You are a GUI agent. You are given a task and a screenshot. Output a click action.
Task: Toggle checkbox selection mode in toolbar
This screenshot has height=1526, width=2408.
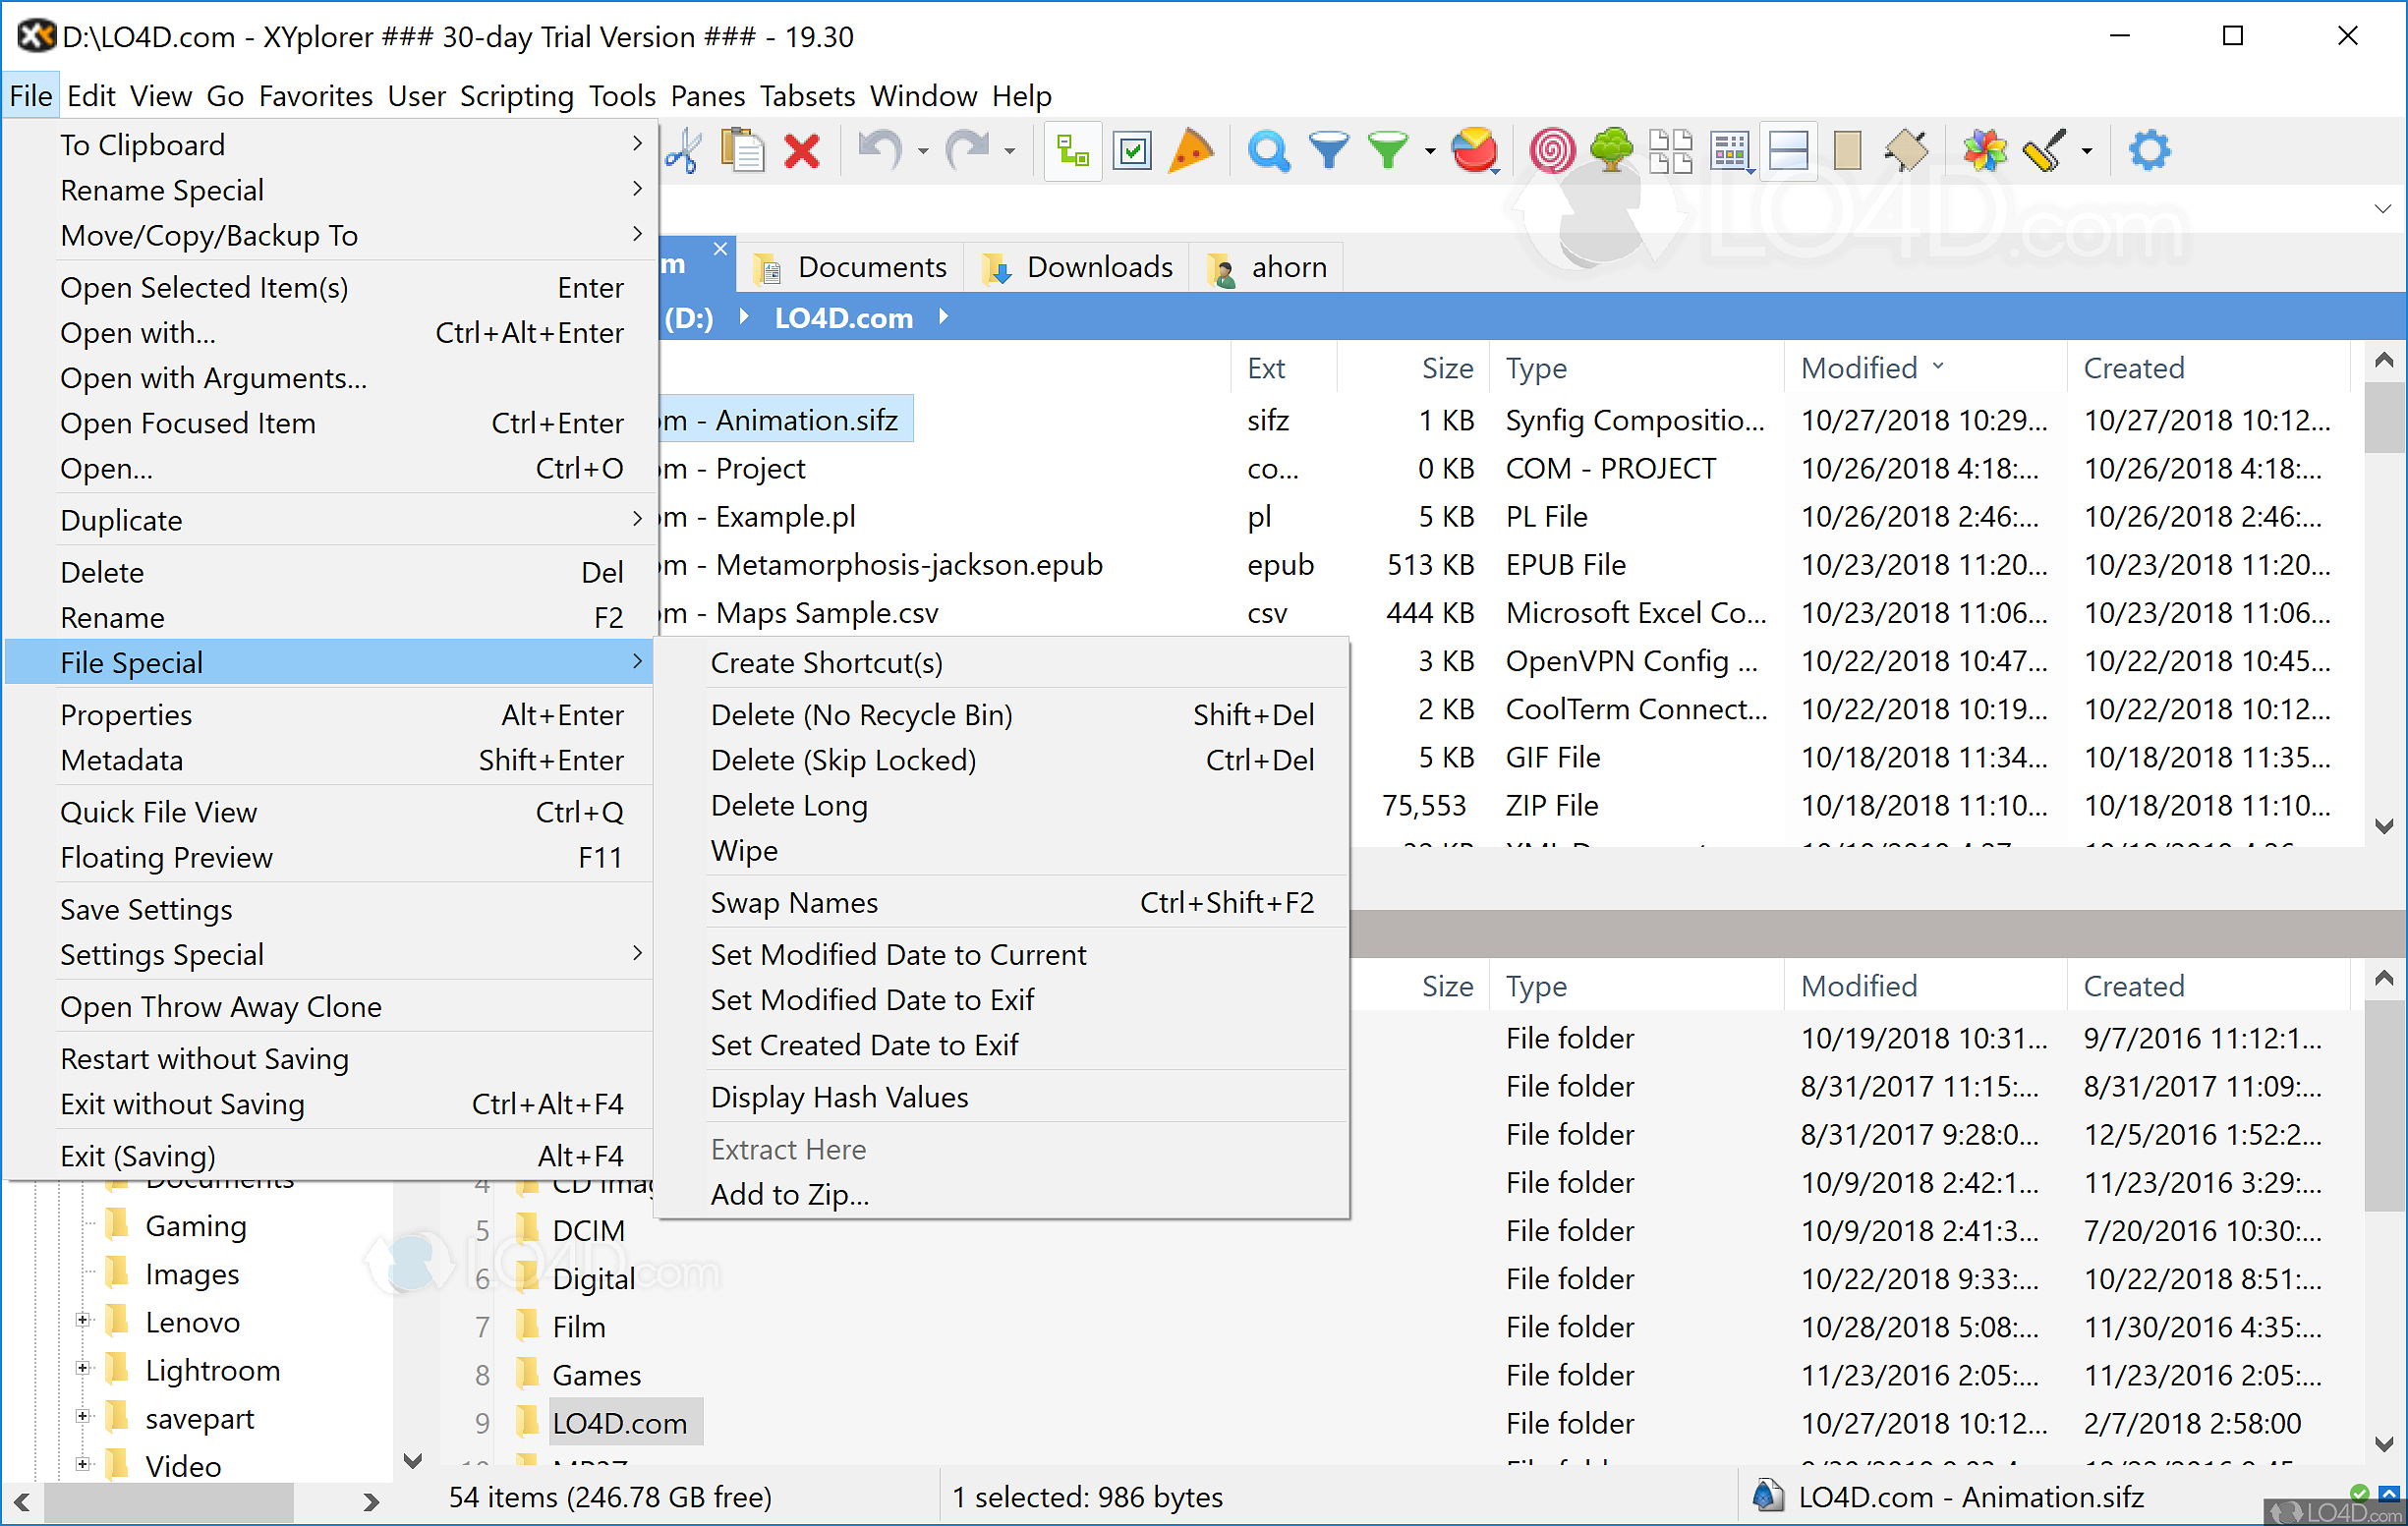[1131, 150]
